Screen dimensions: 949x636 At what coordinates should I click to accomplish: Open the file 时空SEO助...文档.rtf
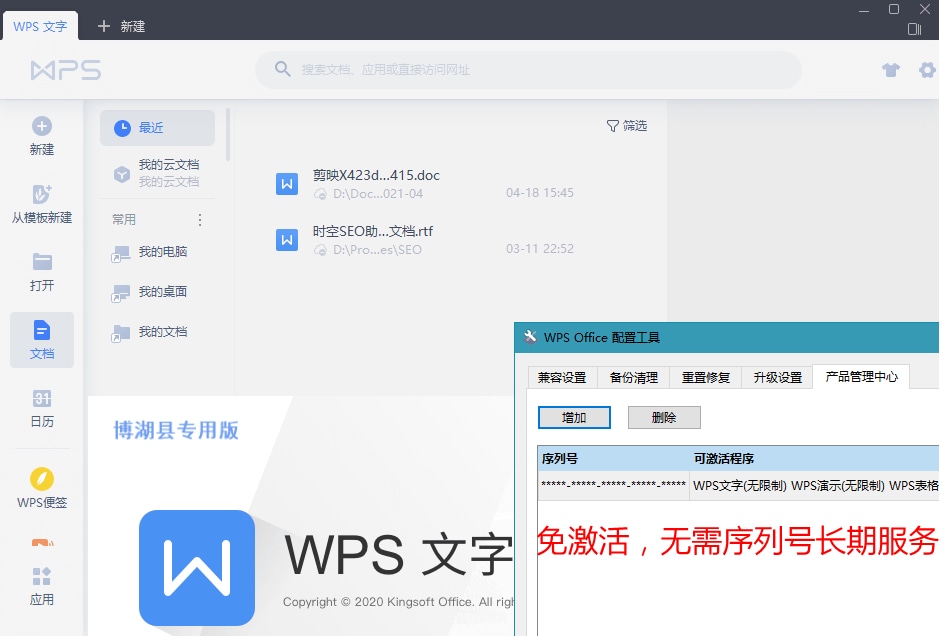pos(373,231)
